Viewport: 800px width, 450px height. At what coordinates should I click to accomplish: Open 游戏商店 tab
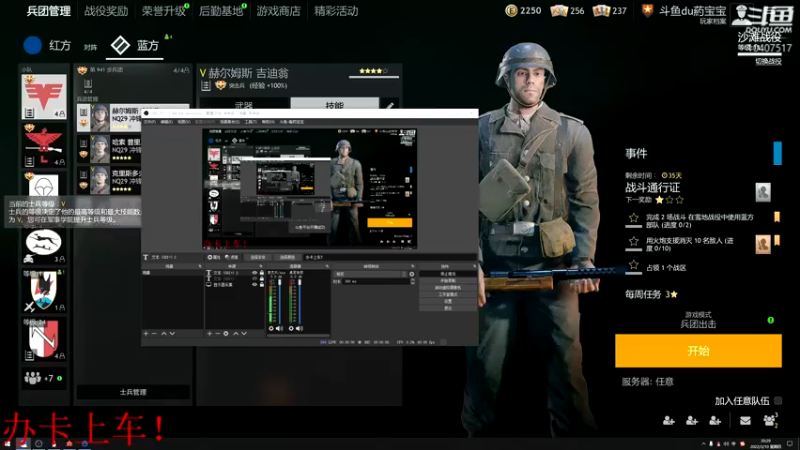coord(279,11)
